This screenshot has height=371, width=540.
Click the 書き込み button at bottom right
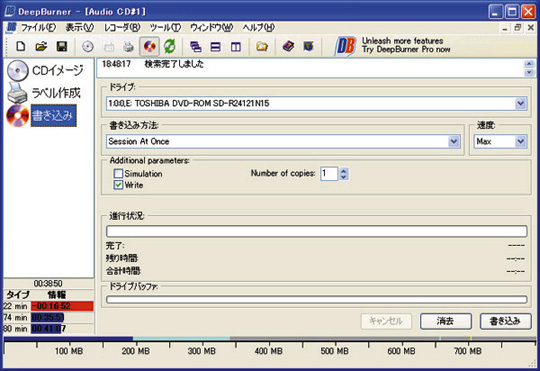(x=505, y=321)
